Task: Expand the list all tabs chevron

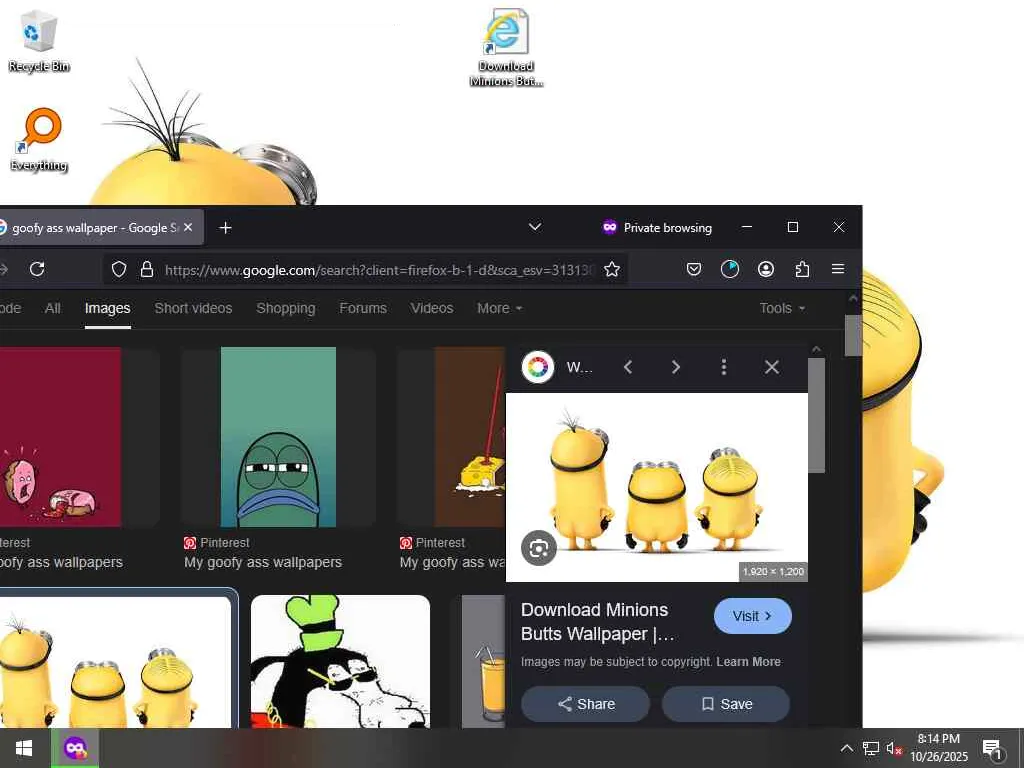Action: (x=535, y=227)
